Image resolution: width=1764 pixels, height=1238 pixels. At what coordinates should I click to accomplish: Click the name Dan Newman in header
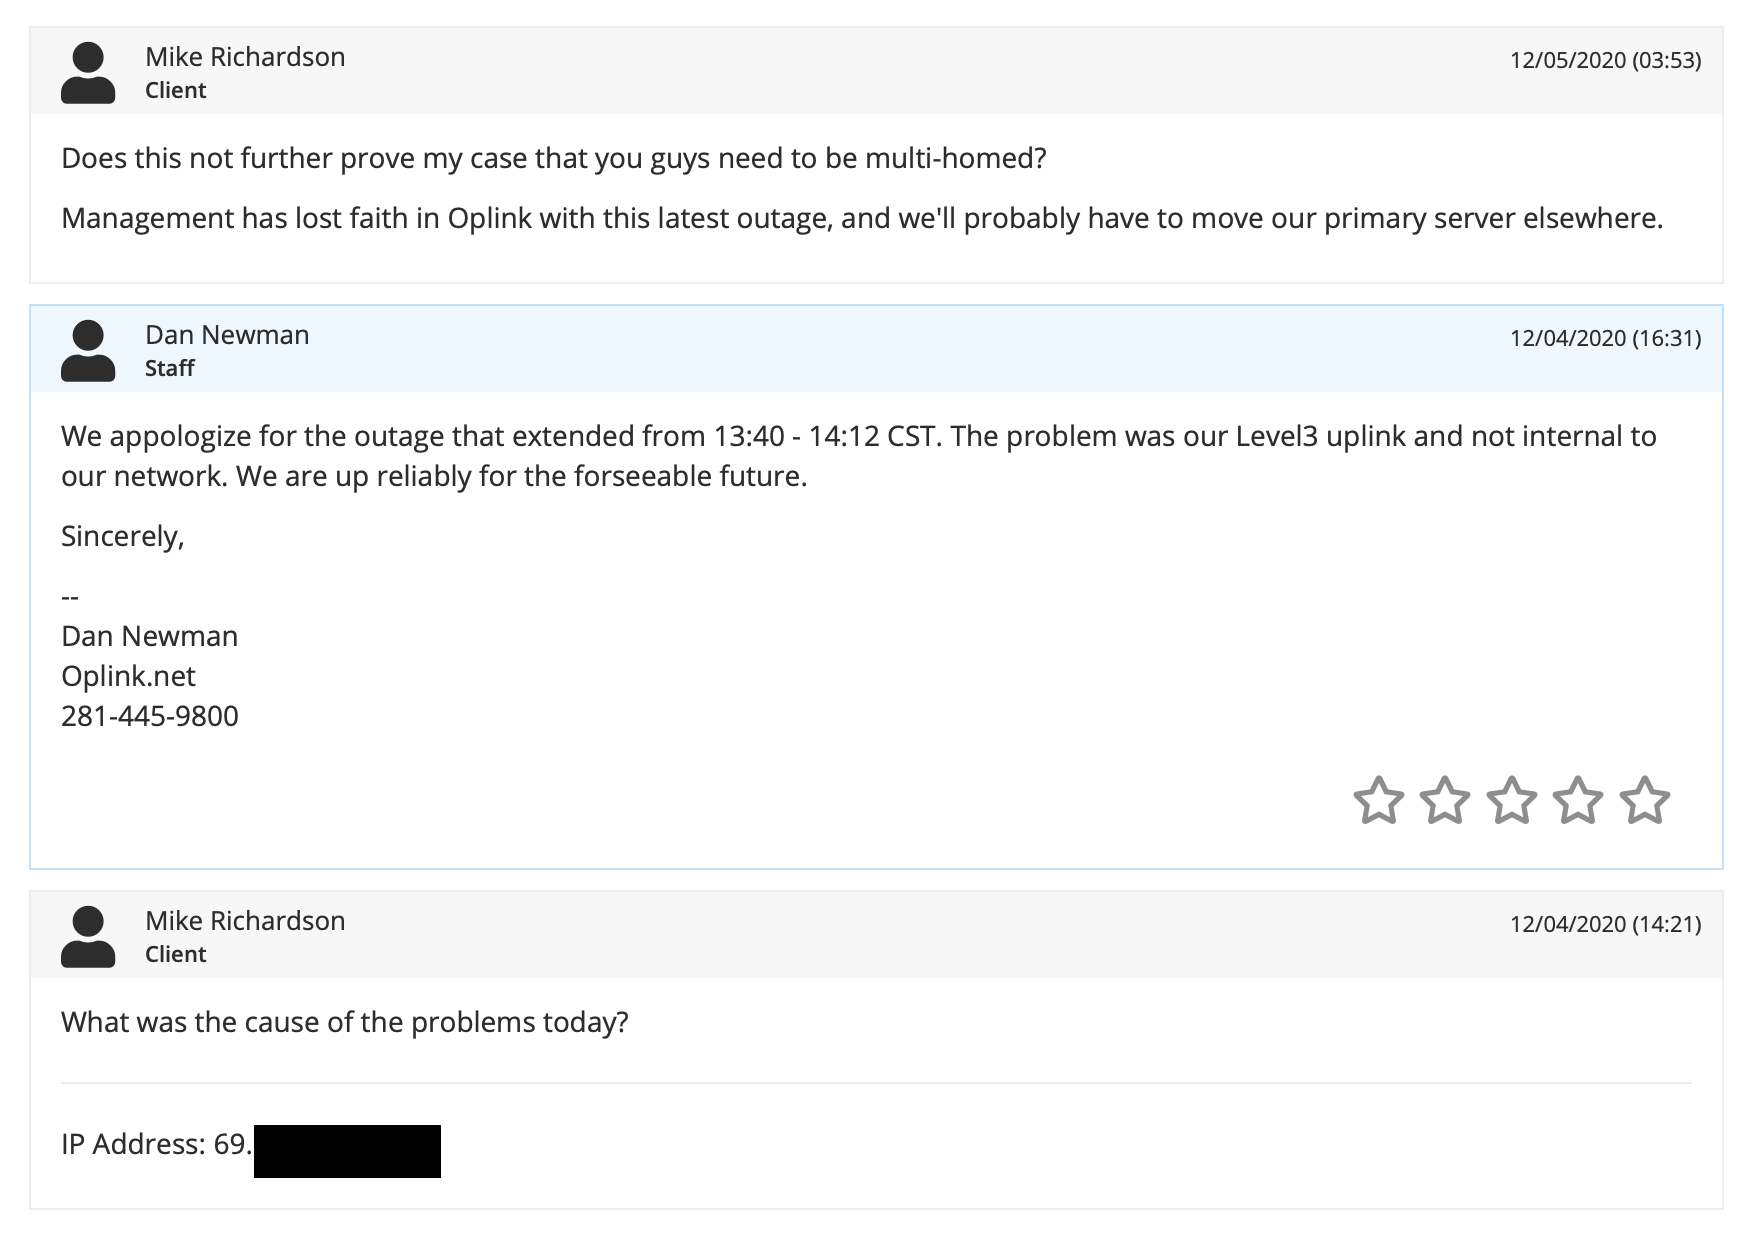click(x=227, y=335)
